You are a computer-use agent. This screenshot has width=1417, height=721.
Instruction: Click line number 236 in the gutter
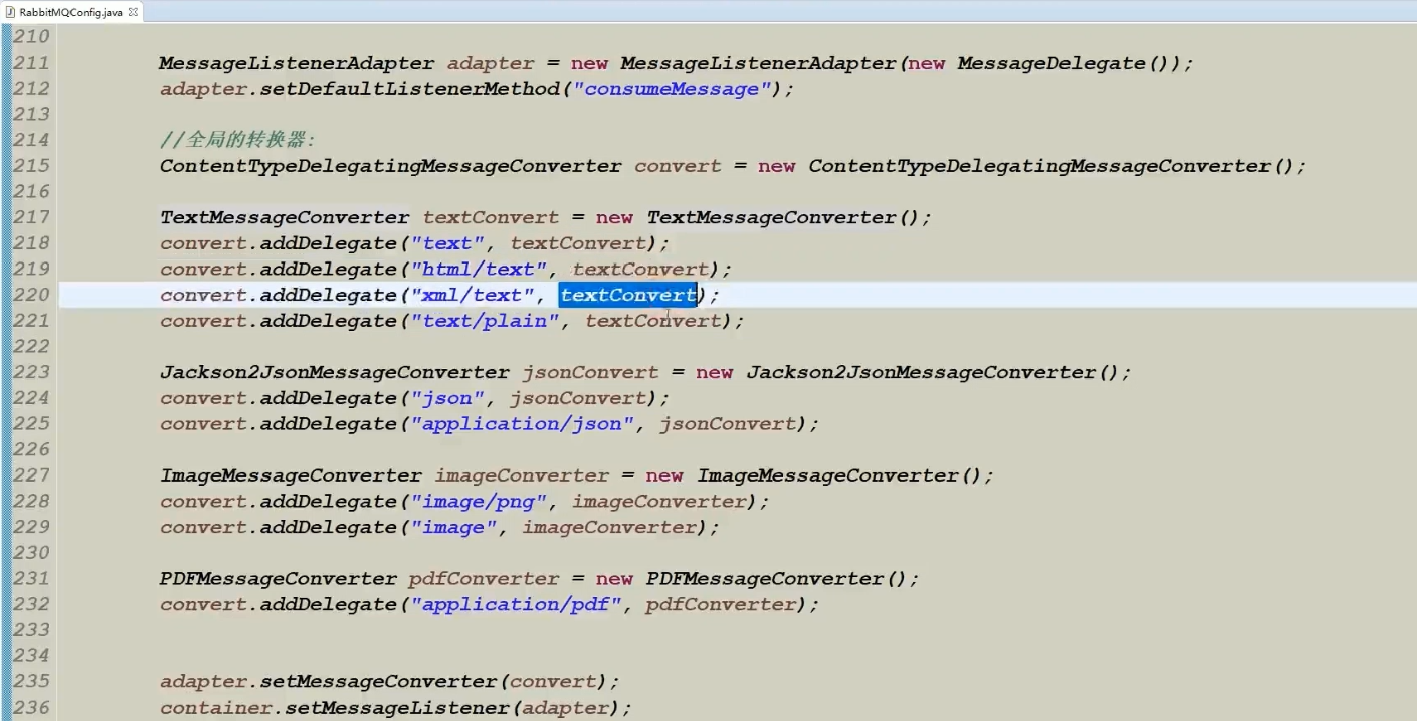pyautogui.click(x=30, y=707)
